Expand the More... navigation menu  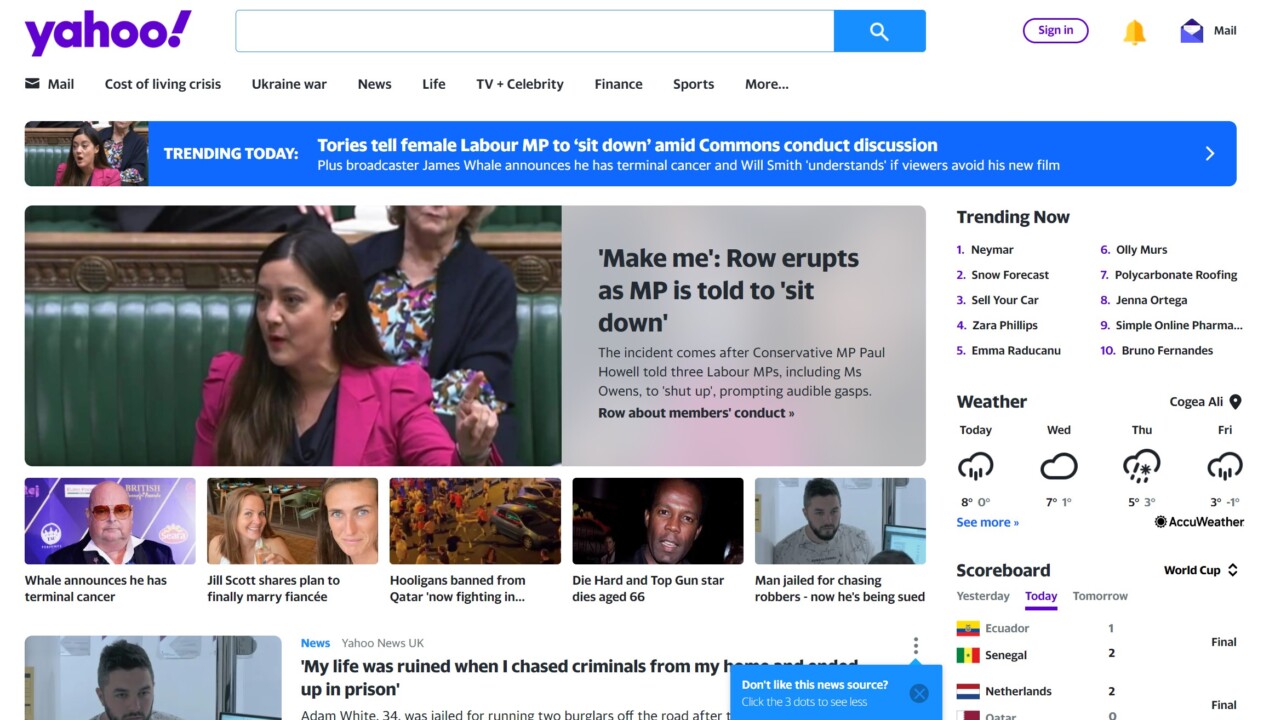pyautogui.click(x=766, y=84)
